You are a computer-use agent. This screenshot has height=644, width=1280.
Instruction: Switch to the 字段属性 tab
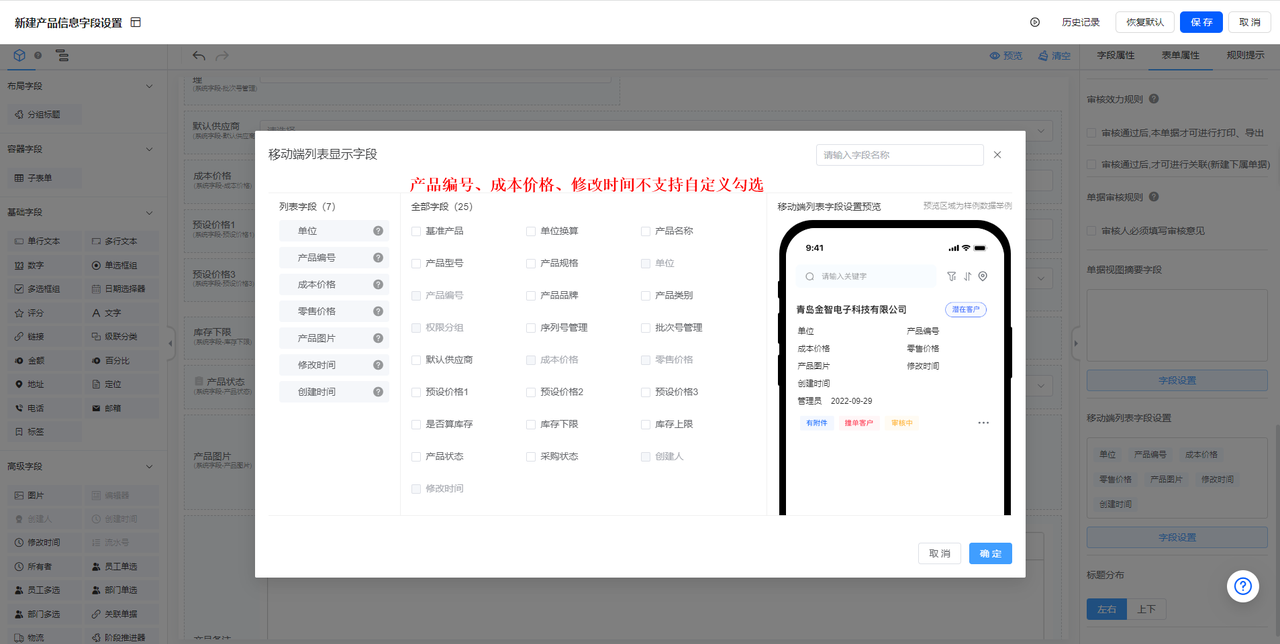pos(1115,55)
